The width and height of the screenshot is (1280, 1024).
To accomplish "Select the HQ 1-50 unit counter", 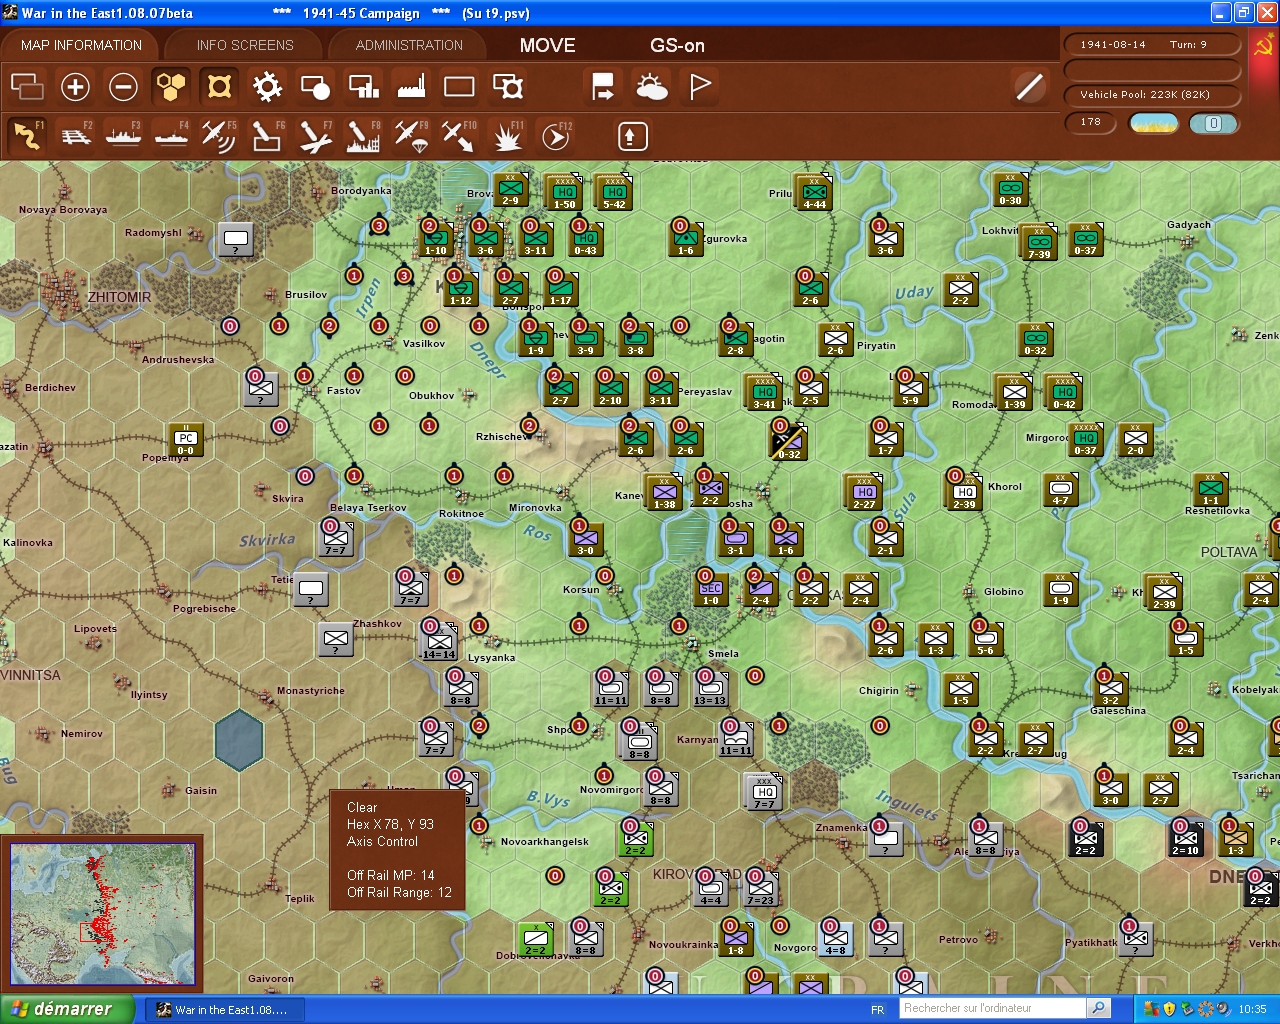I will (x=564, y=191).
